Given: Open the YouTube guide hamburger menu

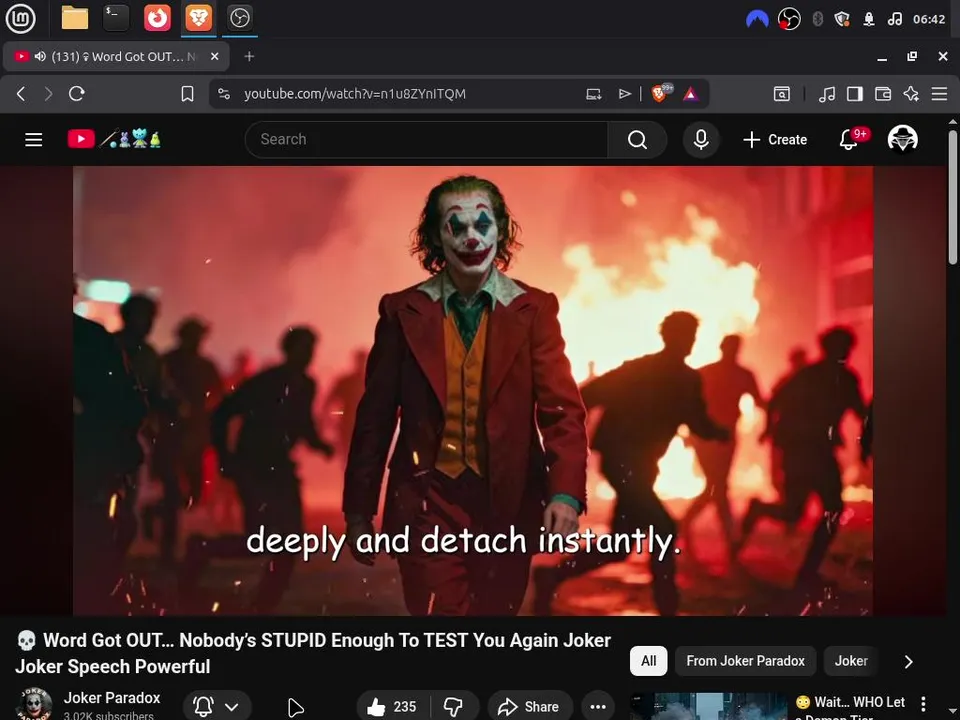Looking at the screenshot, I should coord(34,140).
